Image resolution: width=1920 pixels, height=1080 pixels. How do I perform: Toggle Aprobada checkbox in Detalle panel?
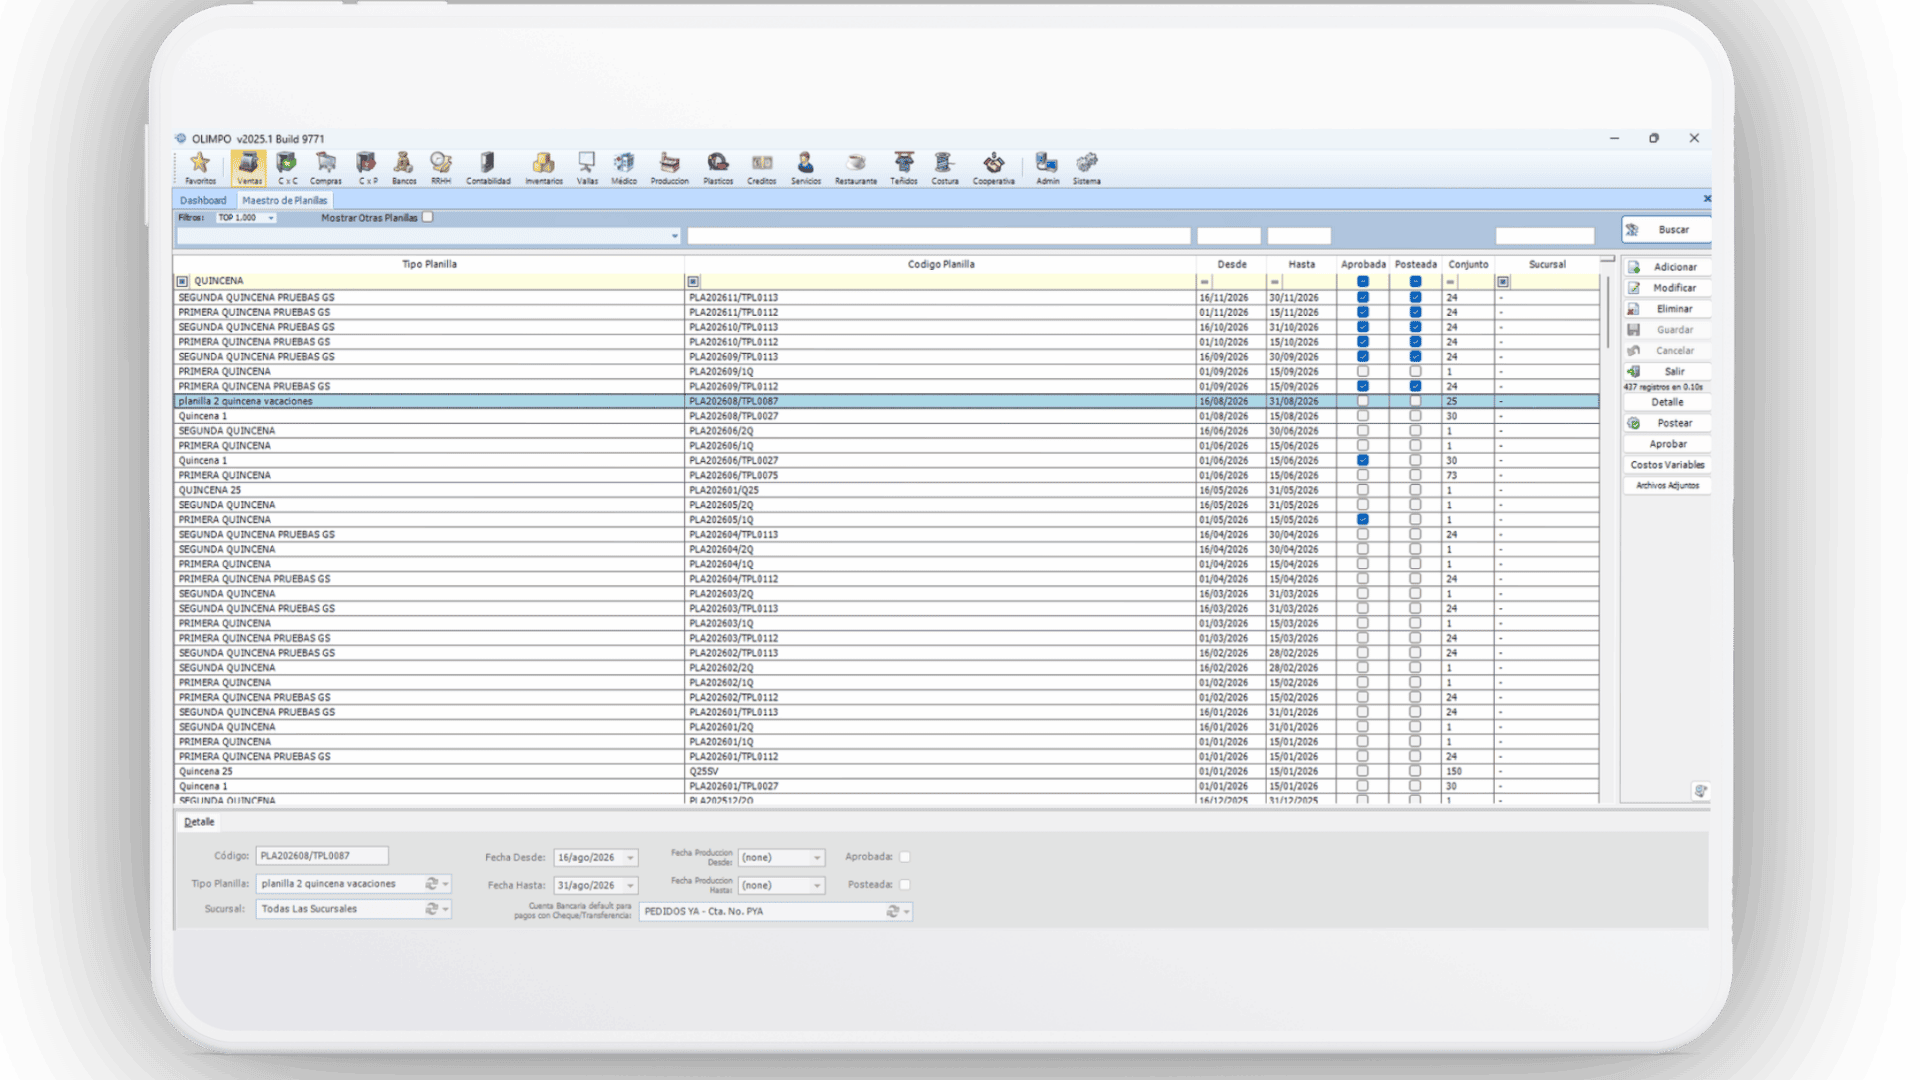coord(905,857)
